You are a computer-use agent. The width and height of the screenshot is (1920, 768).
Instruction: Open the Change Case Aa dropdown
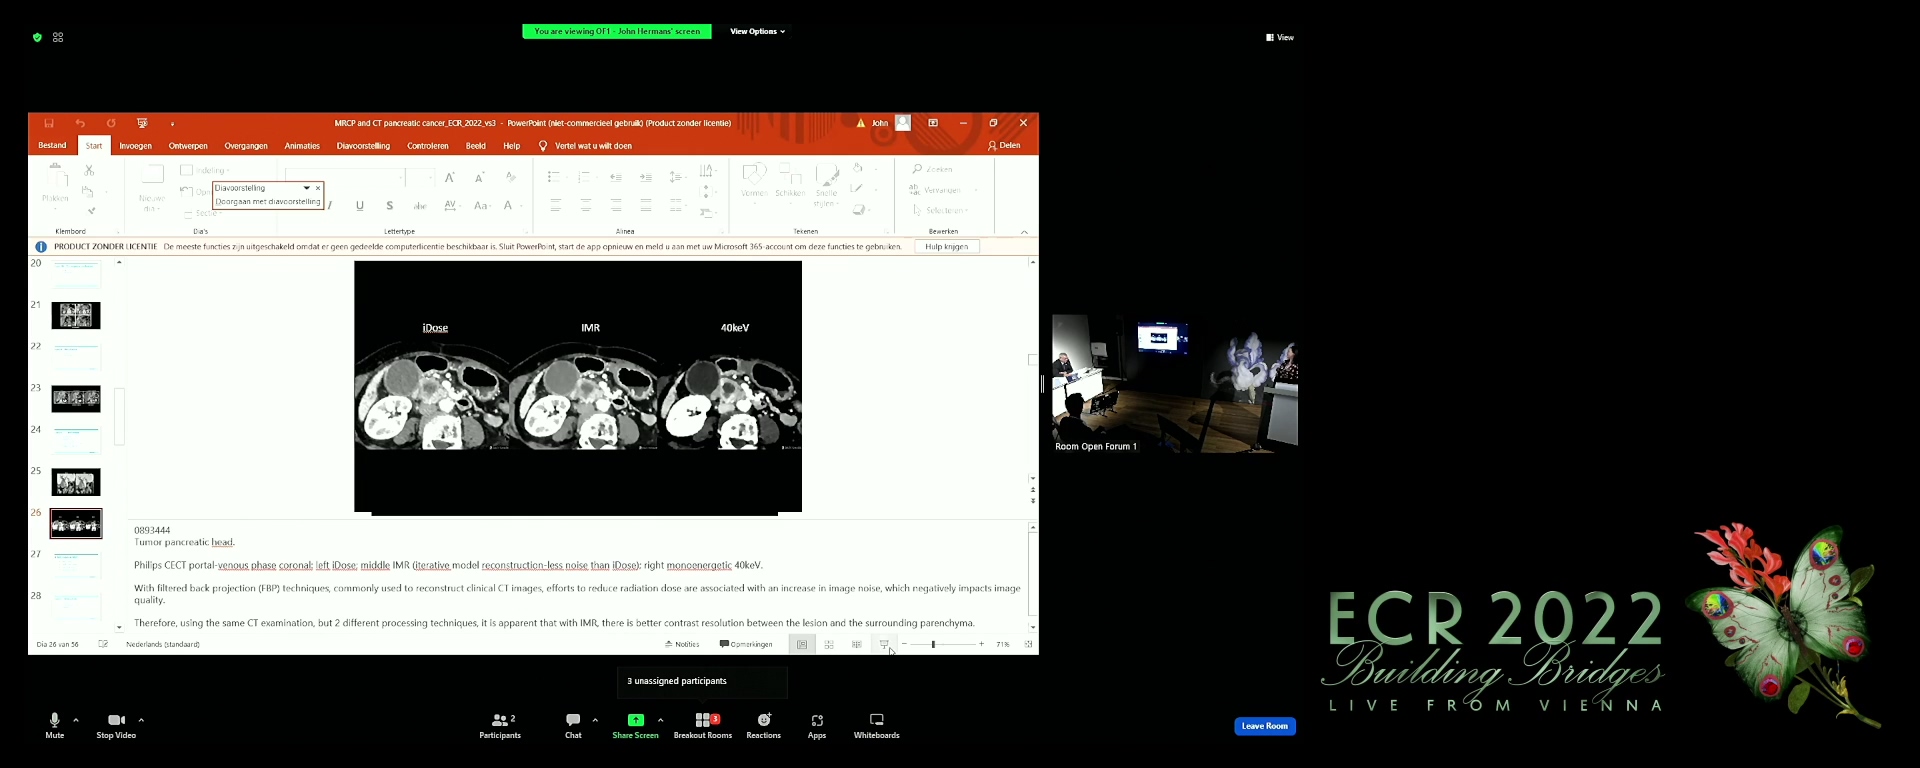481,206
